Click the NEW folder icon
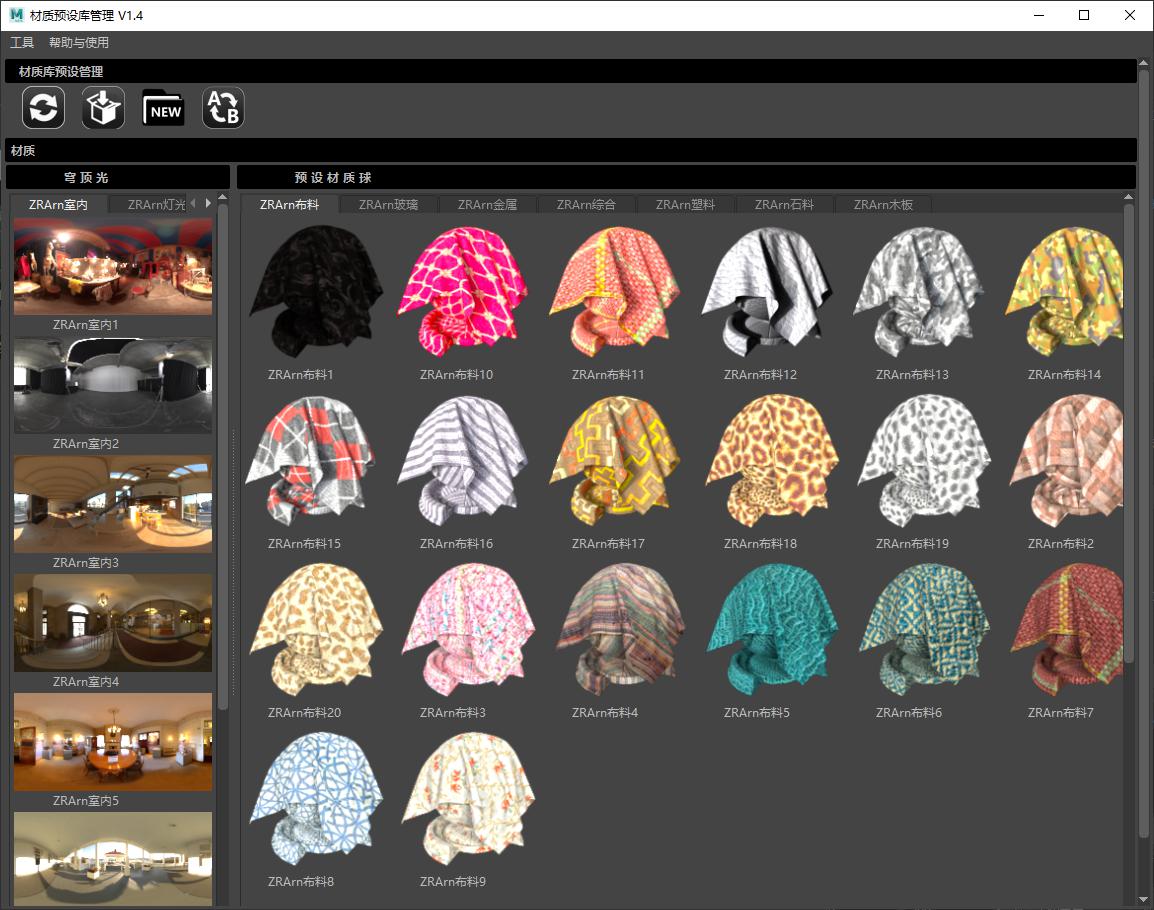 pos(163,108)
